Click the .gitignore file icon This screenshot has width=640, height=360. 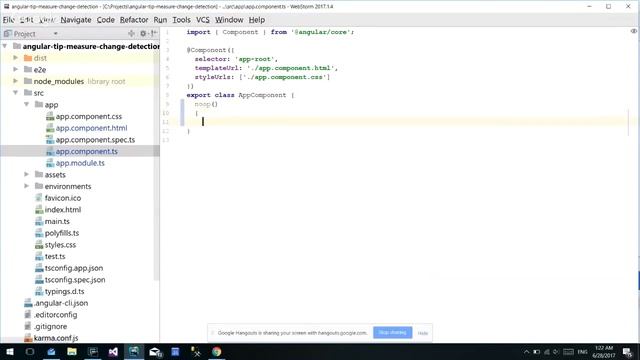[28, 326]
